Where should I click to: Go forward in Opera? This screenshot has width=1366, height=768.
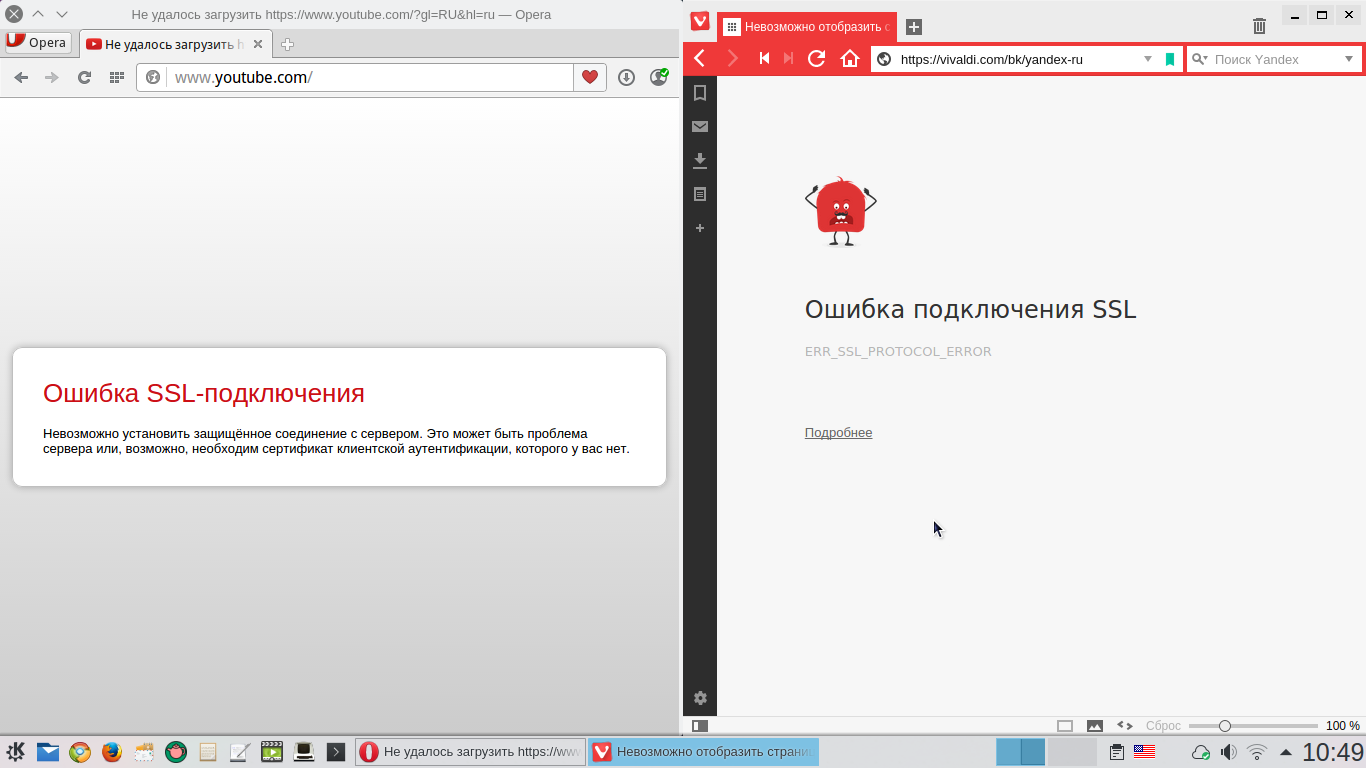52,77
